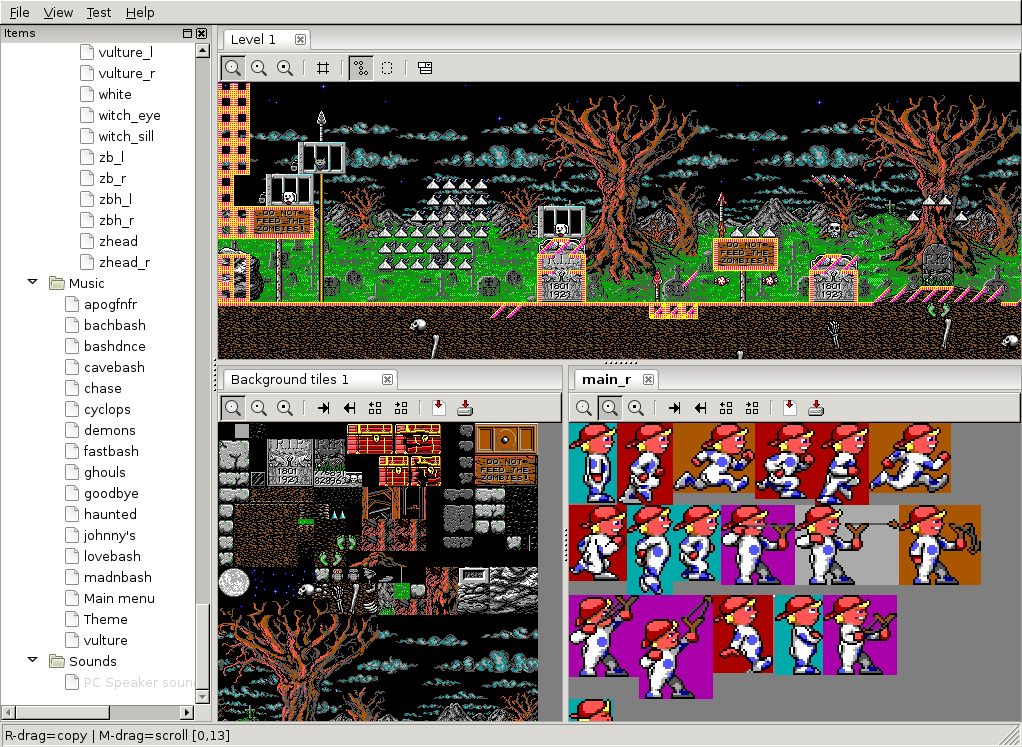Open the View menu
Viewport: 1022px width, 747px height.
[58, 12]
